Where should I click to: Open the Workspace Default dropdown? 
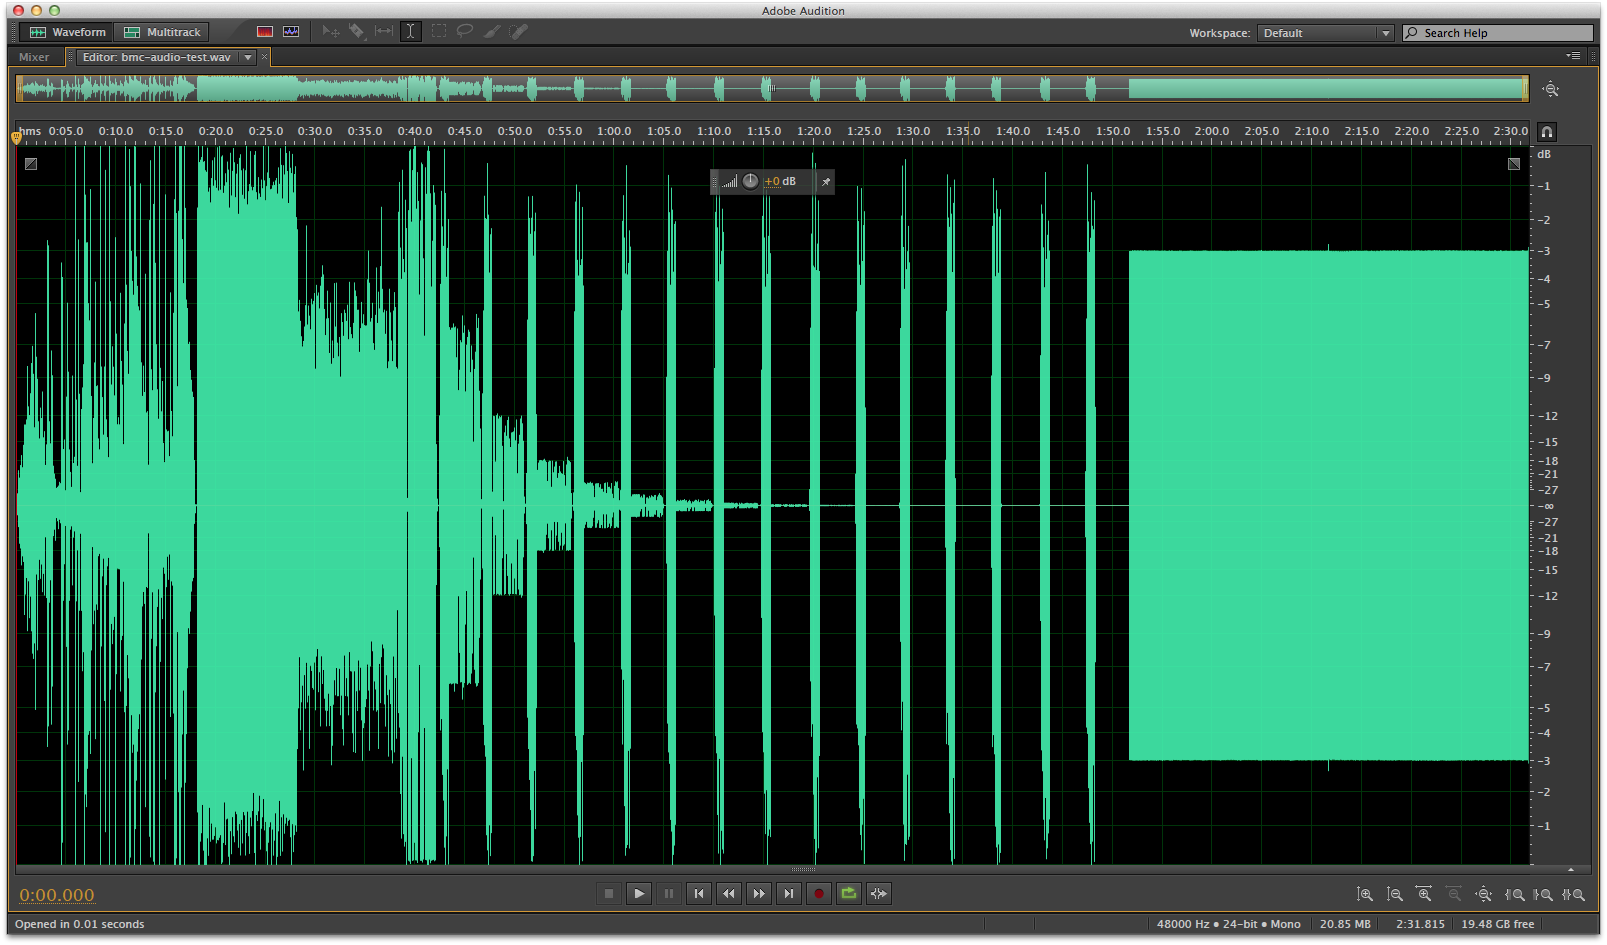pos(1326,33)
